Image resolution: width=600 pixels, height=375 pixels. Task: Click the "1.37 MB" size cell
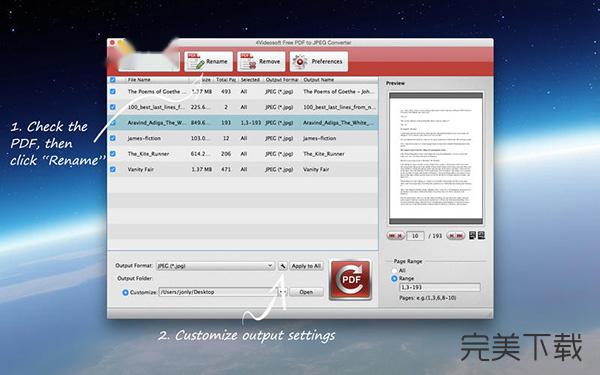[201, 169]
